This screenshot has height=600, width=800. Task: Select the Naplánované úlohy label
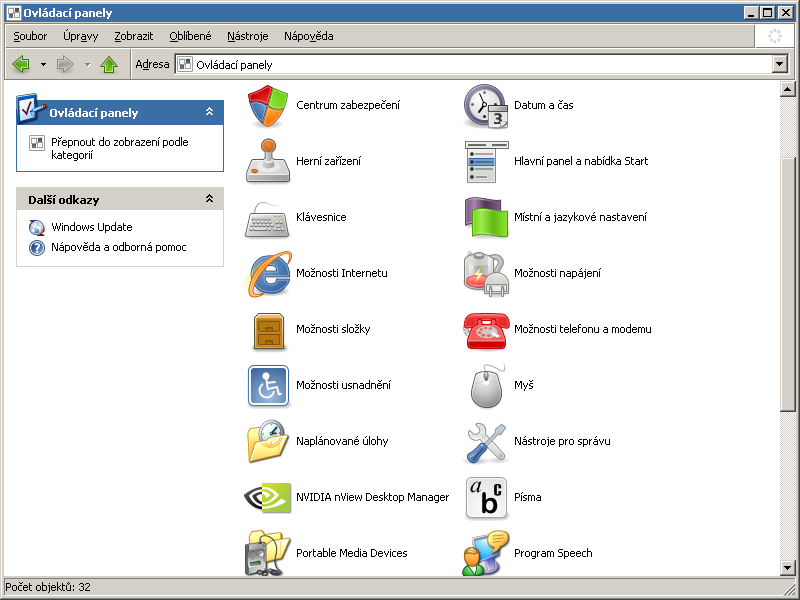tap(342, 441)
